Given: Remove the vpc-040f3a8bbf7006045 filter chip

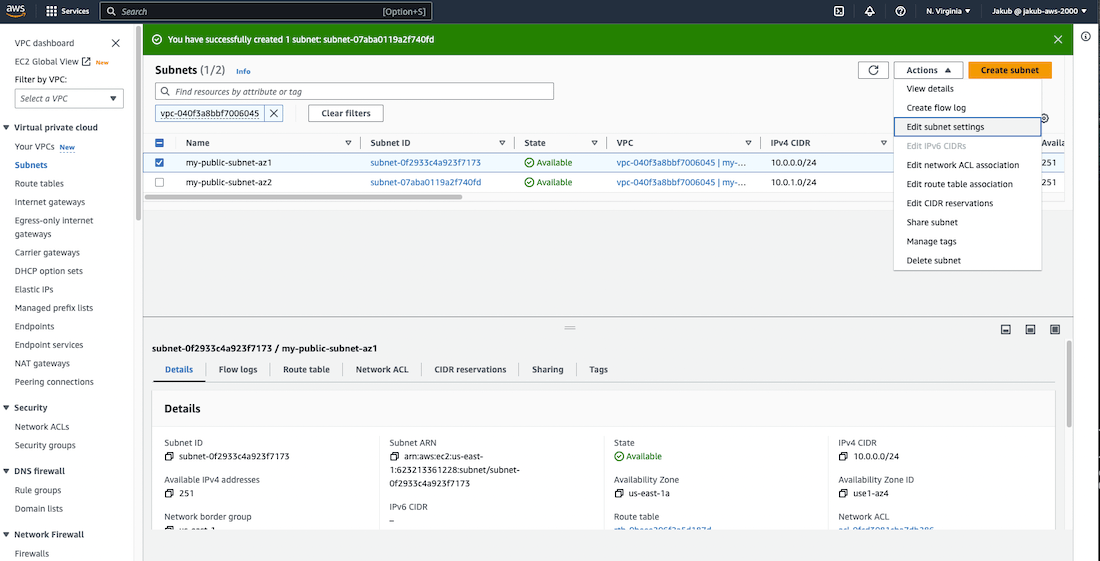Looking at the screenshot, I should pos(274,113).
